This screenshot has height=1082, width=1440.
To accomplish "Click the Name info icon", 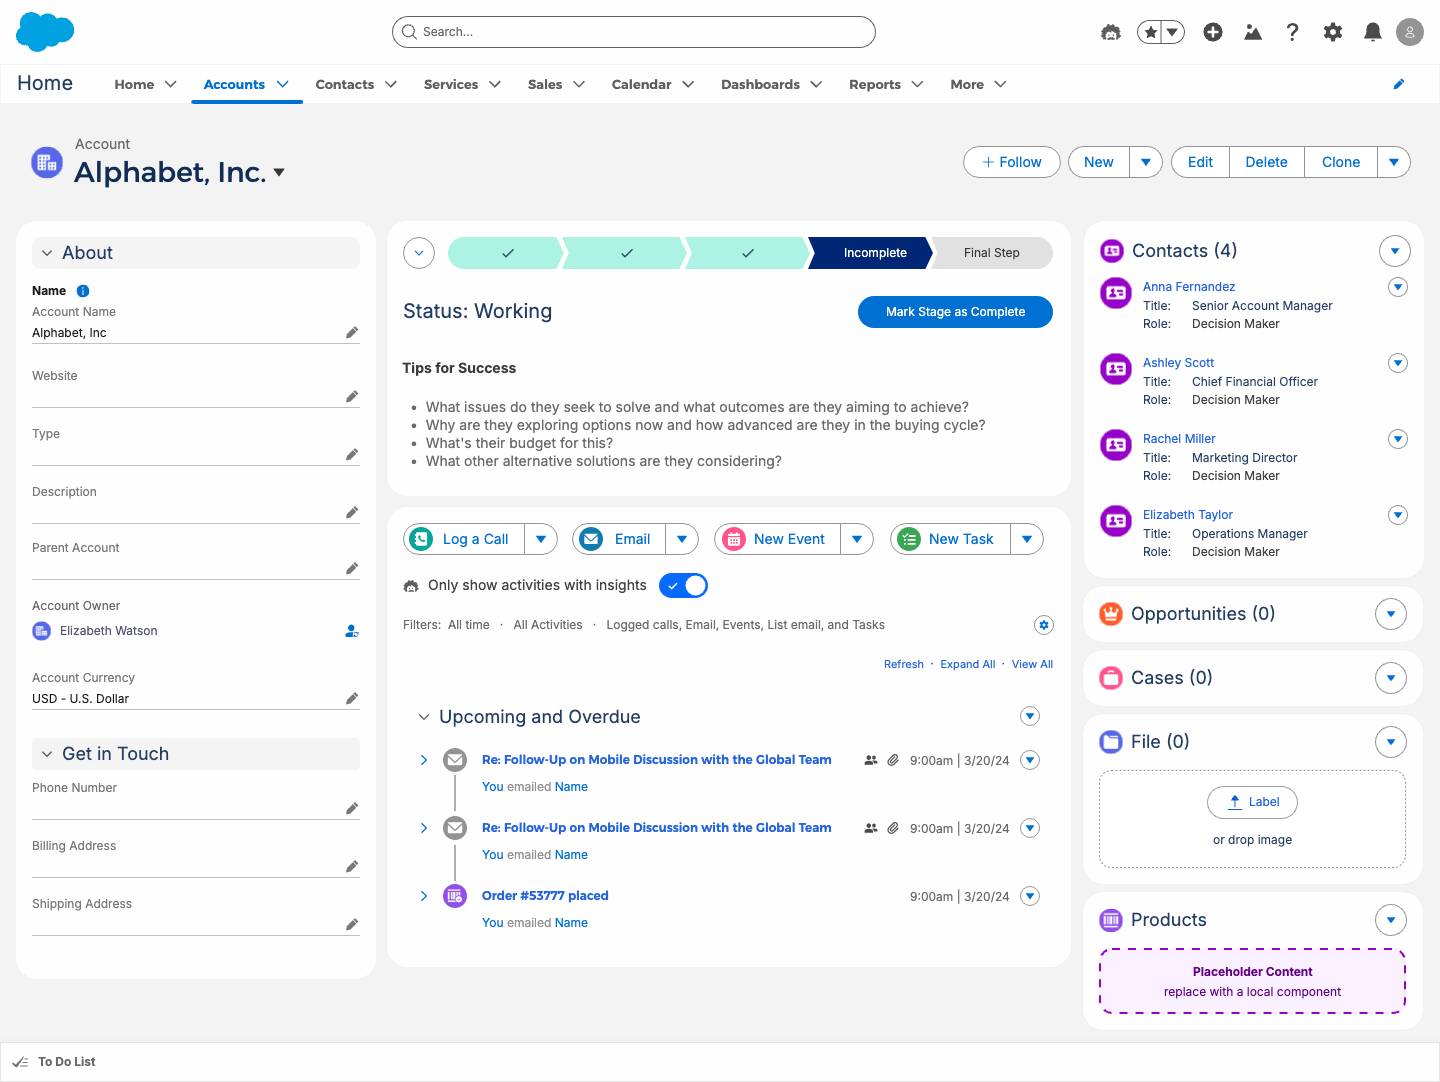I will [83, 291].
